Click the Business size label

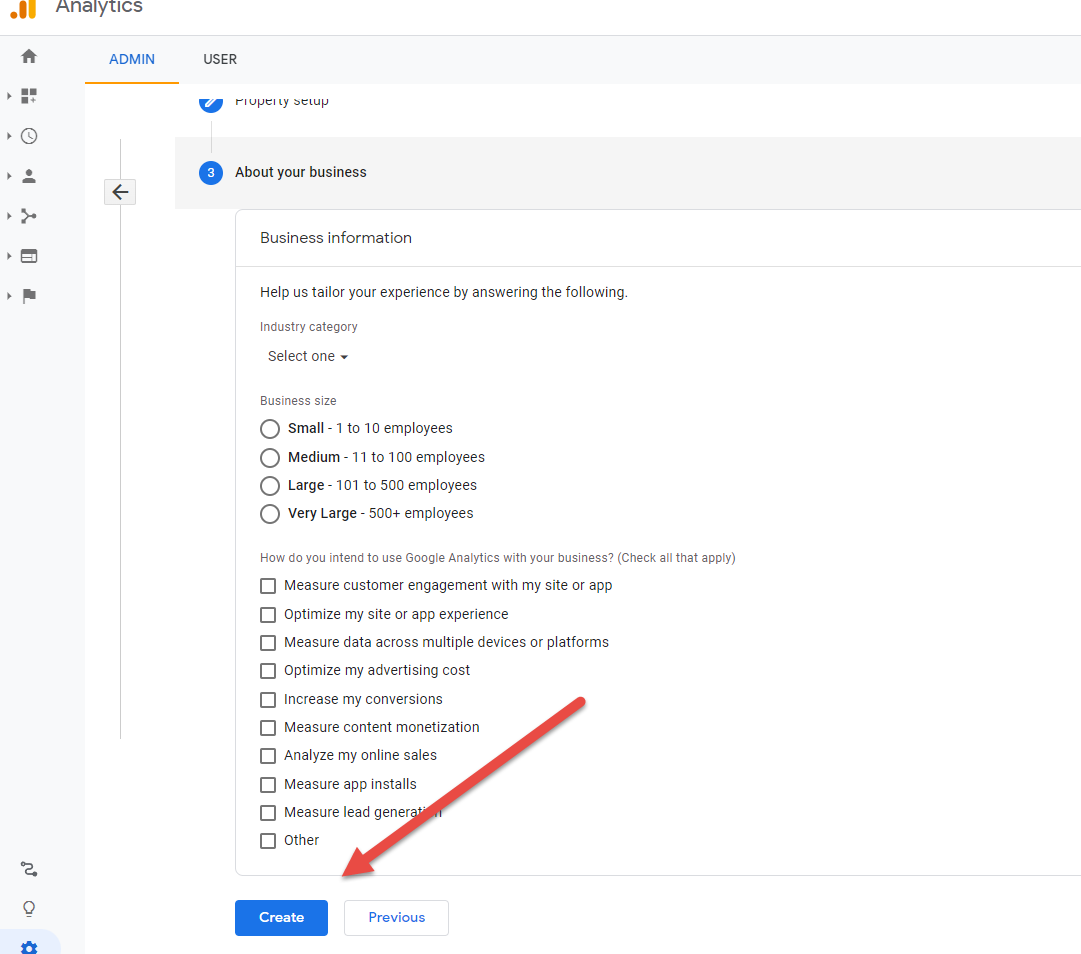click(298, 400)
